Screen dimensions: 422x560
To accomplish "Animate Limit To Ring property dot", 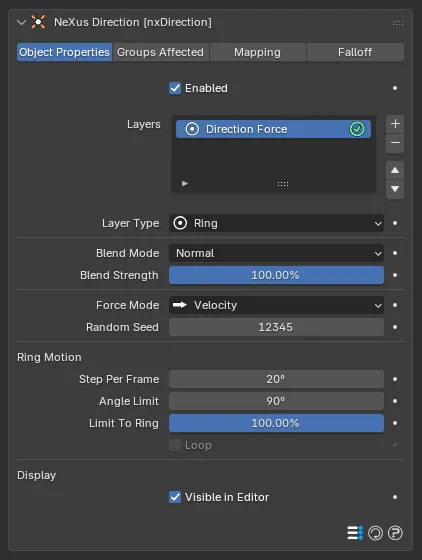I will (395, 423).
